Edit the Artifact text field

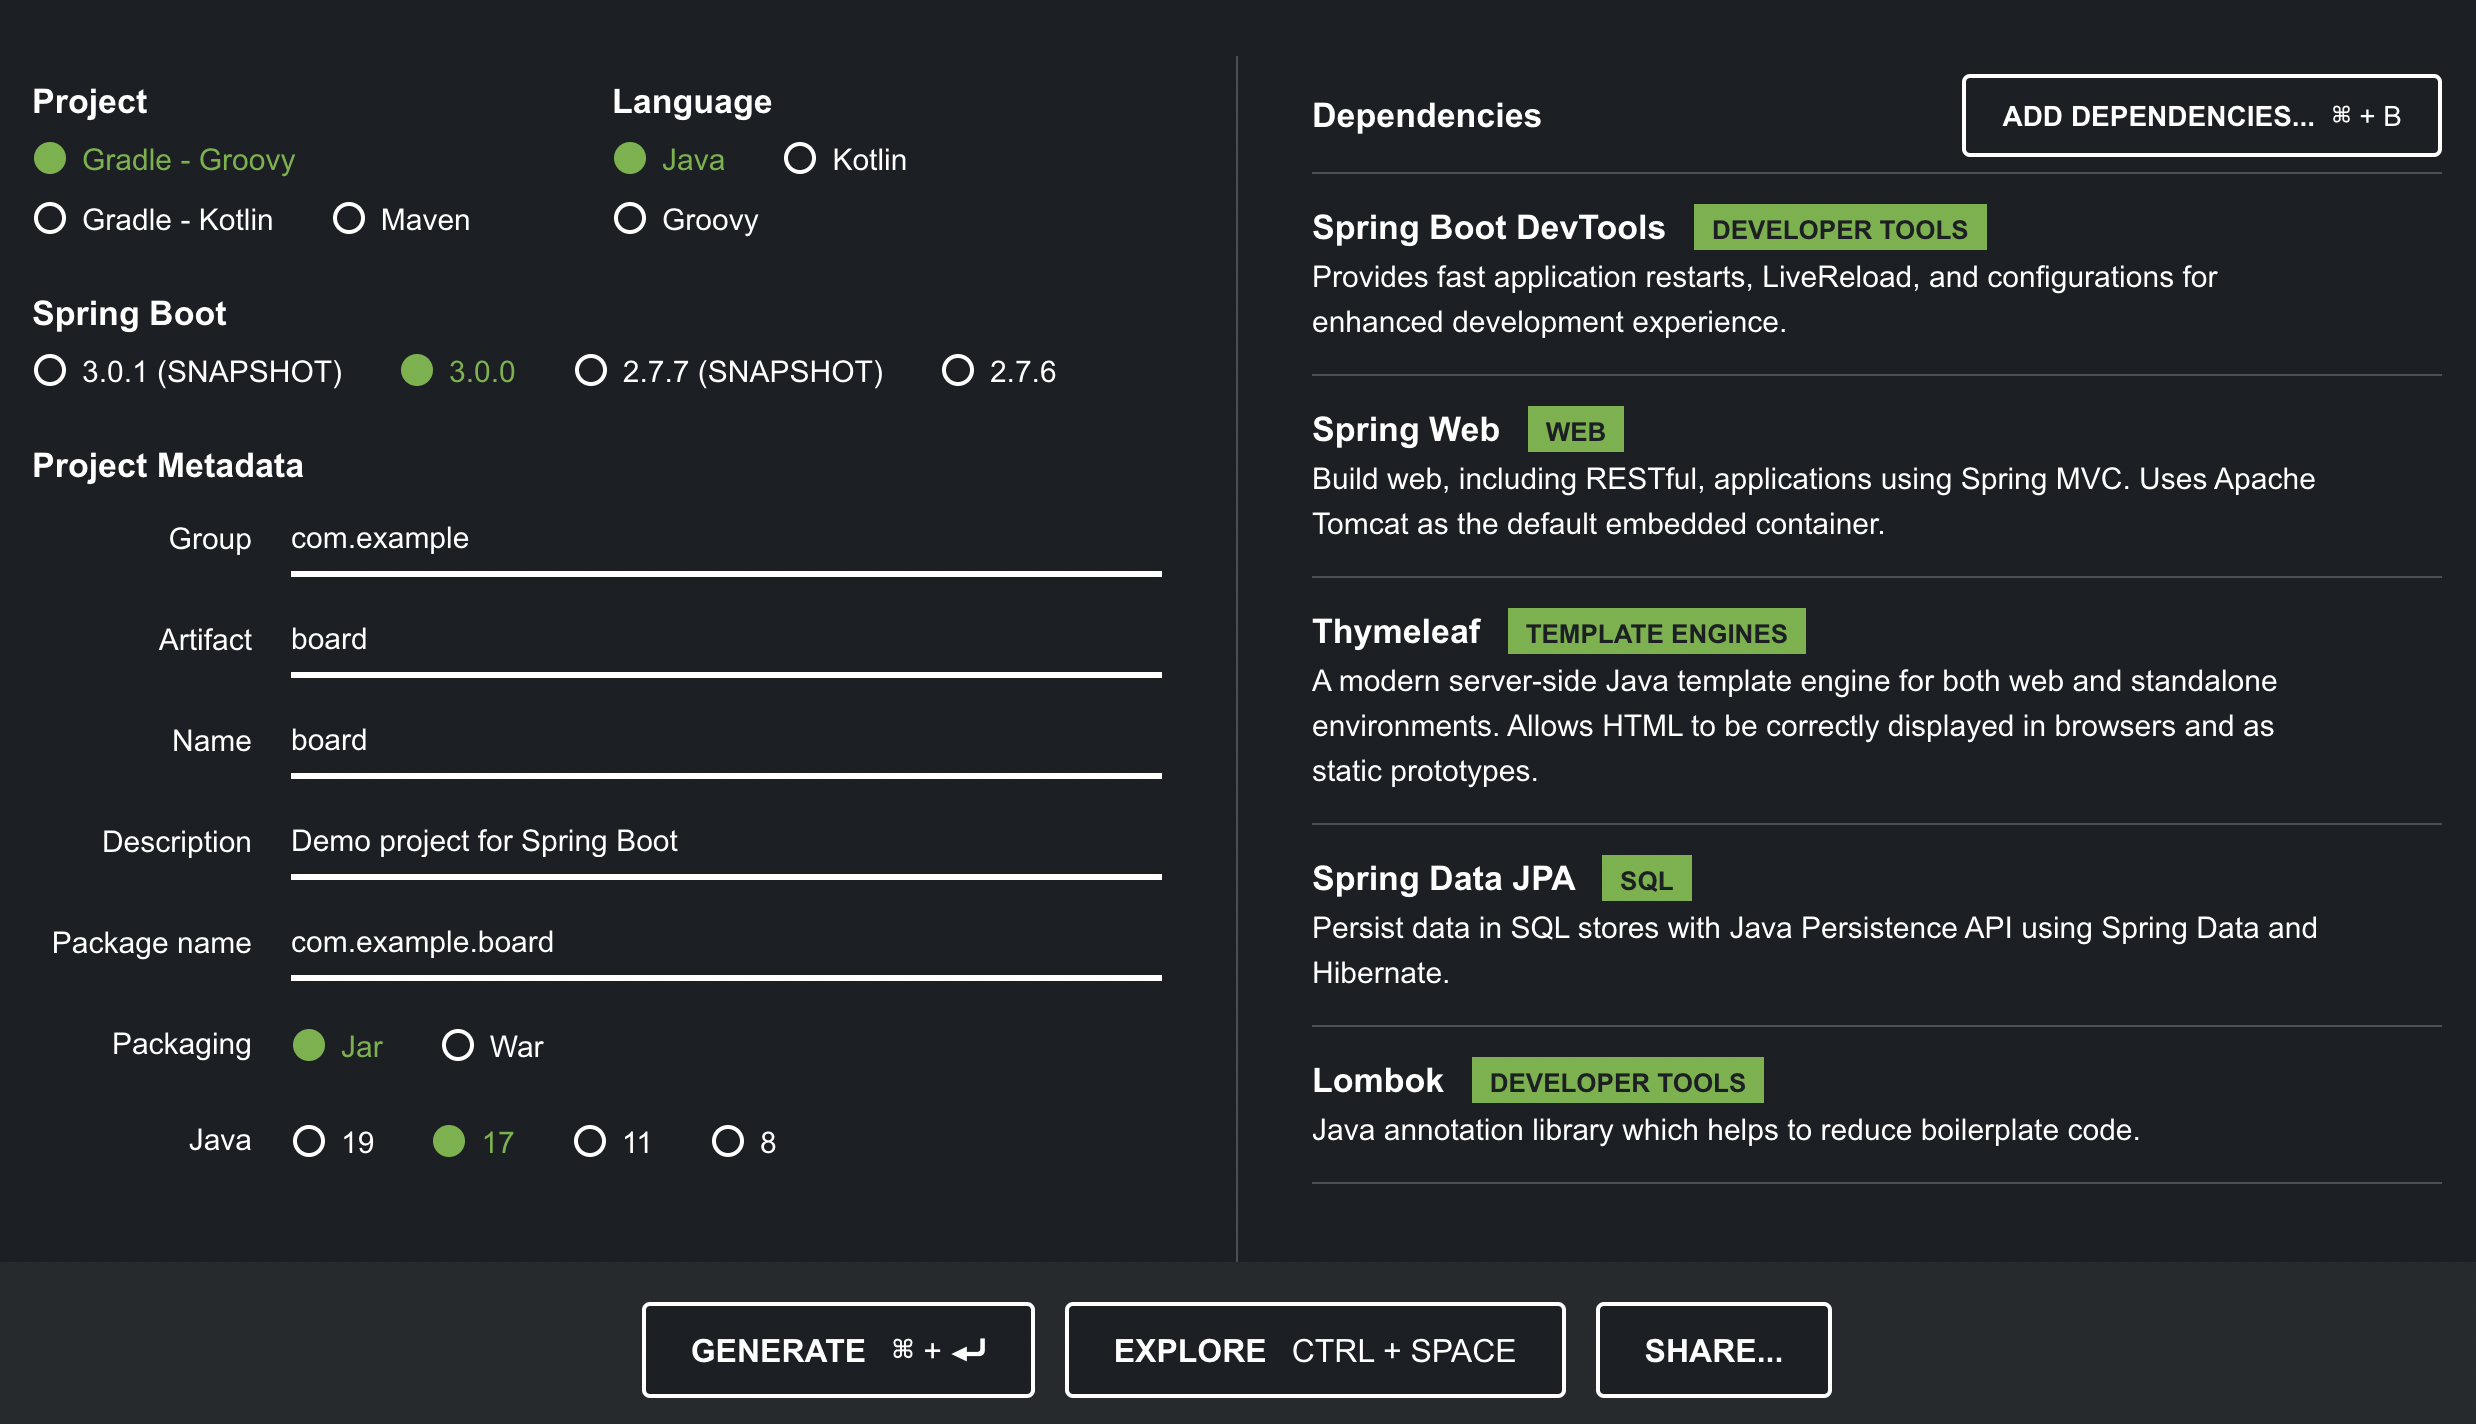pos(725,640)
